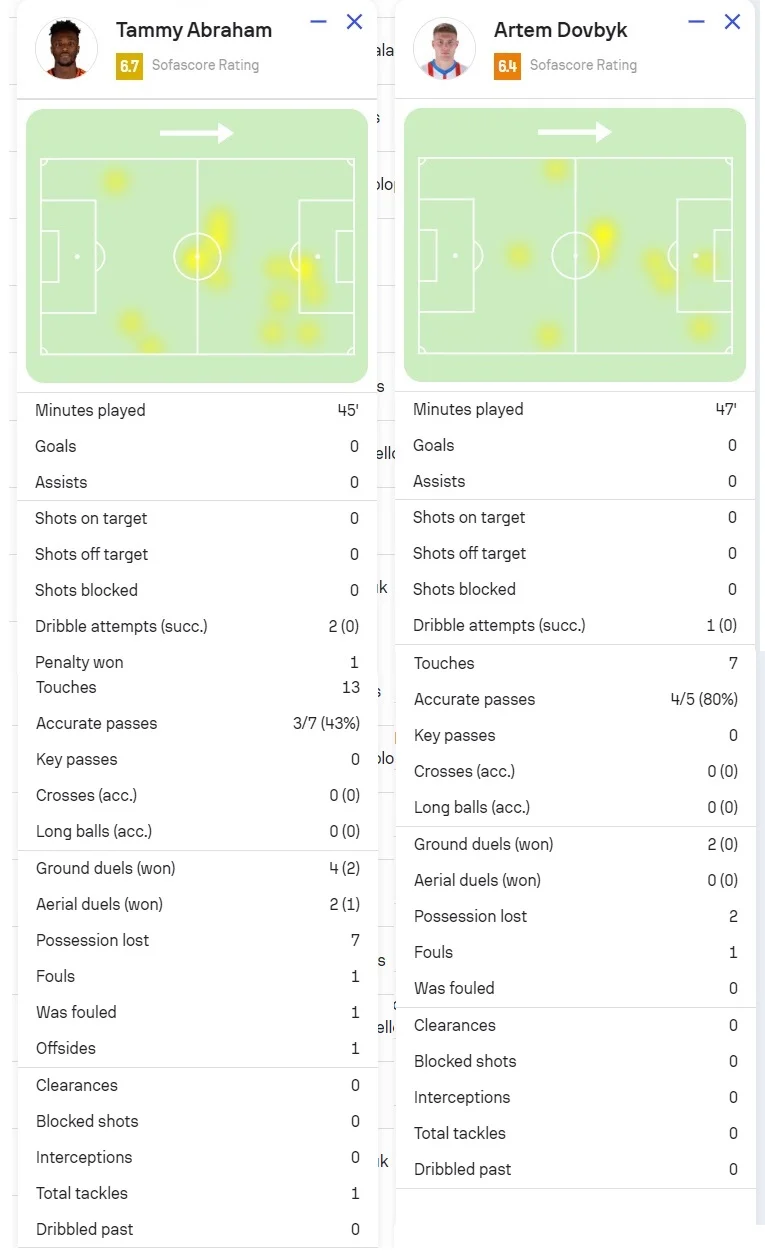The image size is (765, 1251).
Task: Close Tammy Abraham's stats panel
Action: (x=354, y=21)
